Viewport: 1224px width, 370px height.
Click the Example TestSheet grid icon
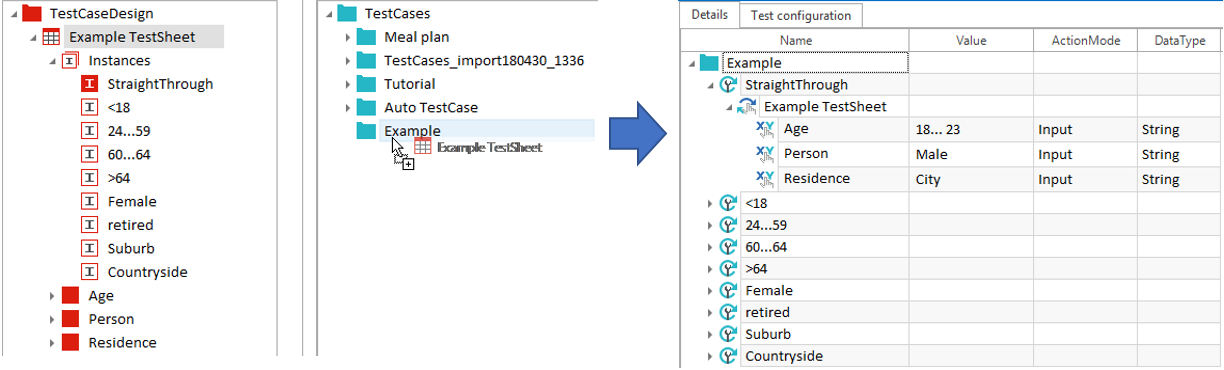(51, 37)
